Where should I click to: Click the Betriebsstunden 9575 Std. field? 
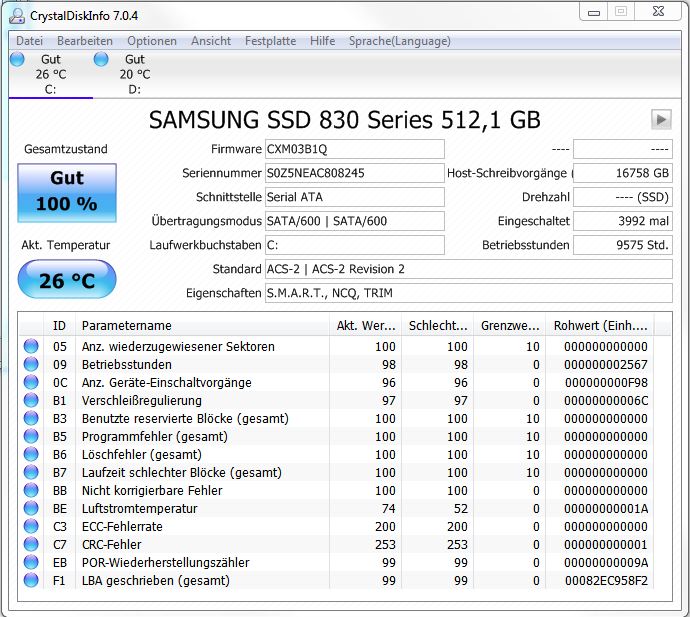[x=623, y=245]
